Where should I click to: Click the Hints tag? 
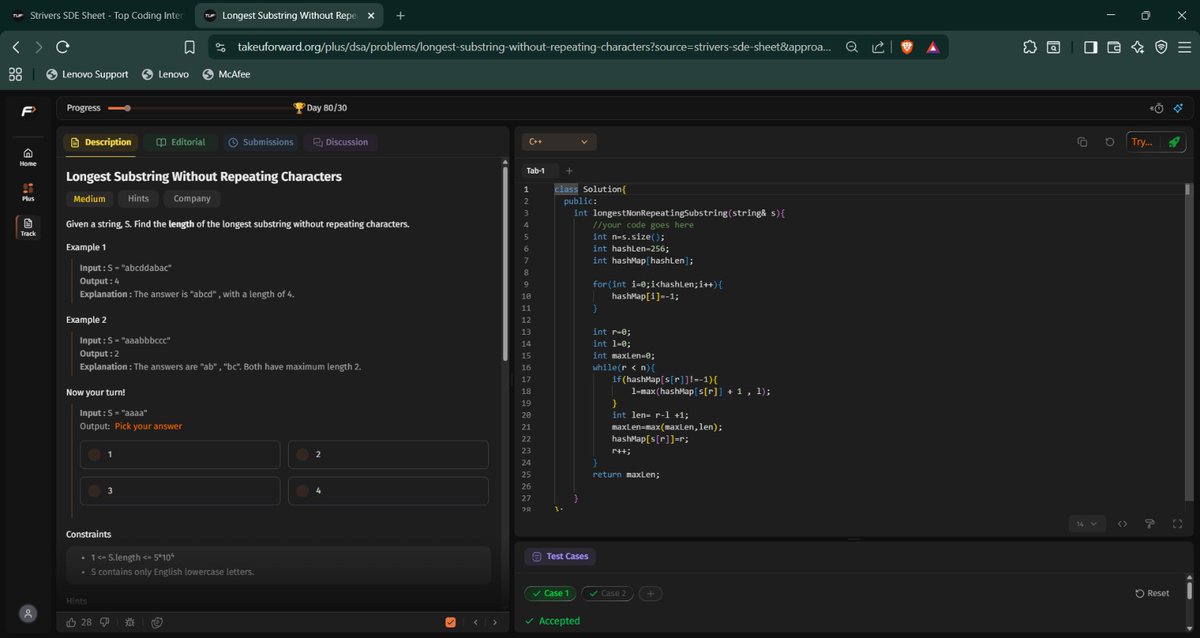pyautogui.click(x=138, y=199)
